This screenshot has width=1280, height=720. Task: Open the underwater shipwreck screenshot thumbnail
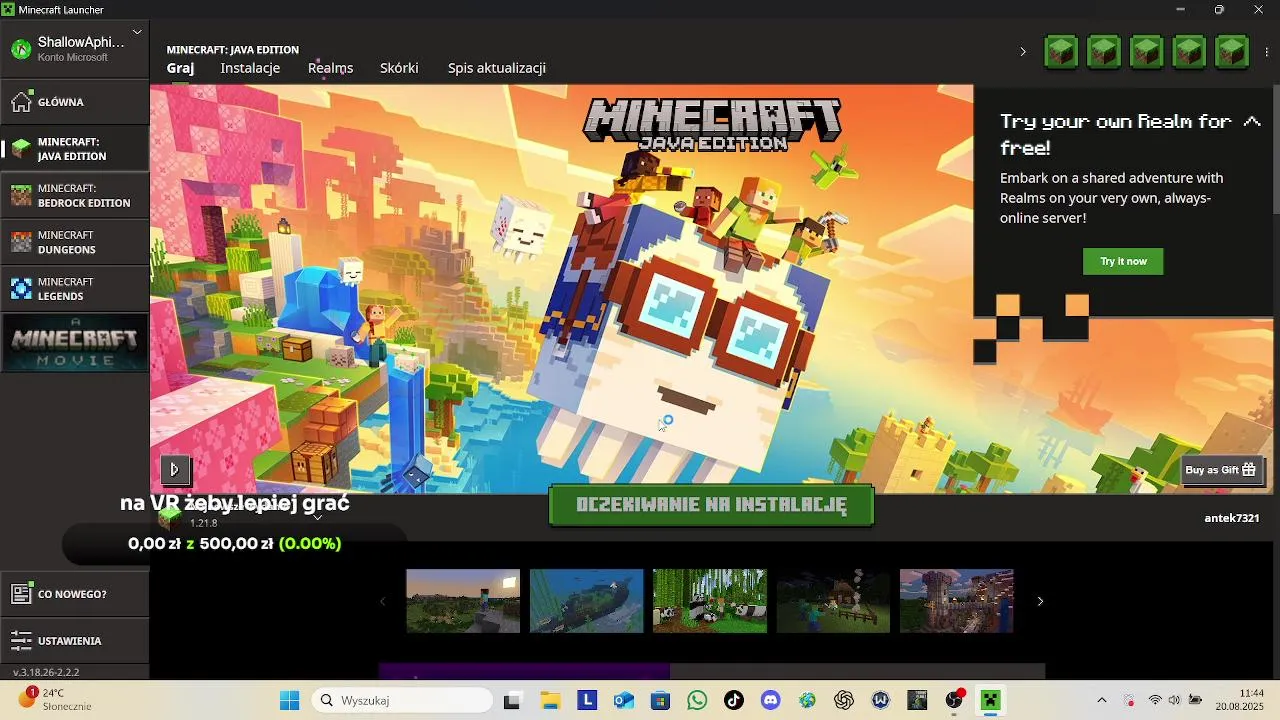586,601
